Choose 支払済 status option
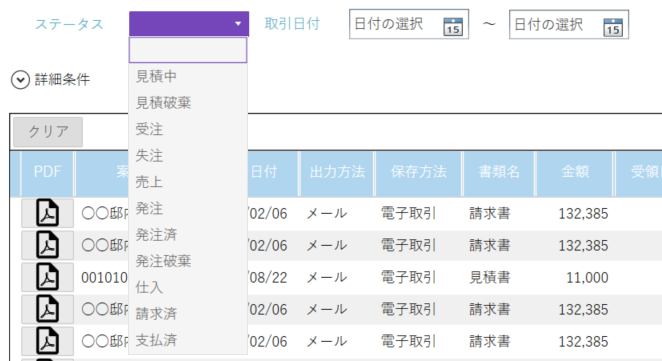This screenshot has width=662, height=361. [188, 340]
